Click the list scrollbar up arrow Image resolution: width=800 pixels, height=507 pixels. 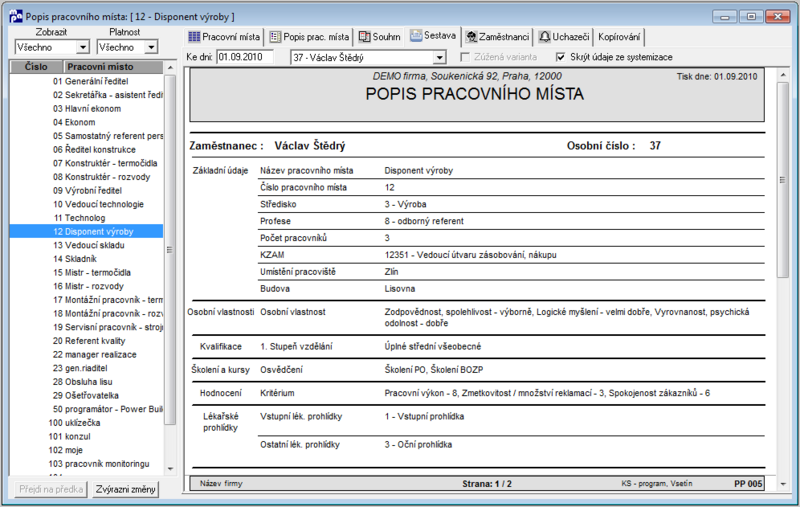170,67
